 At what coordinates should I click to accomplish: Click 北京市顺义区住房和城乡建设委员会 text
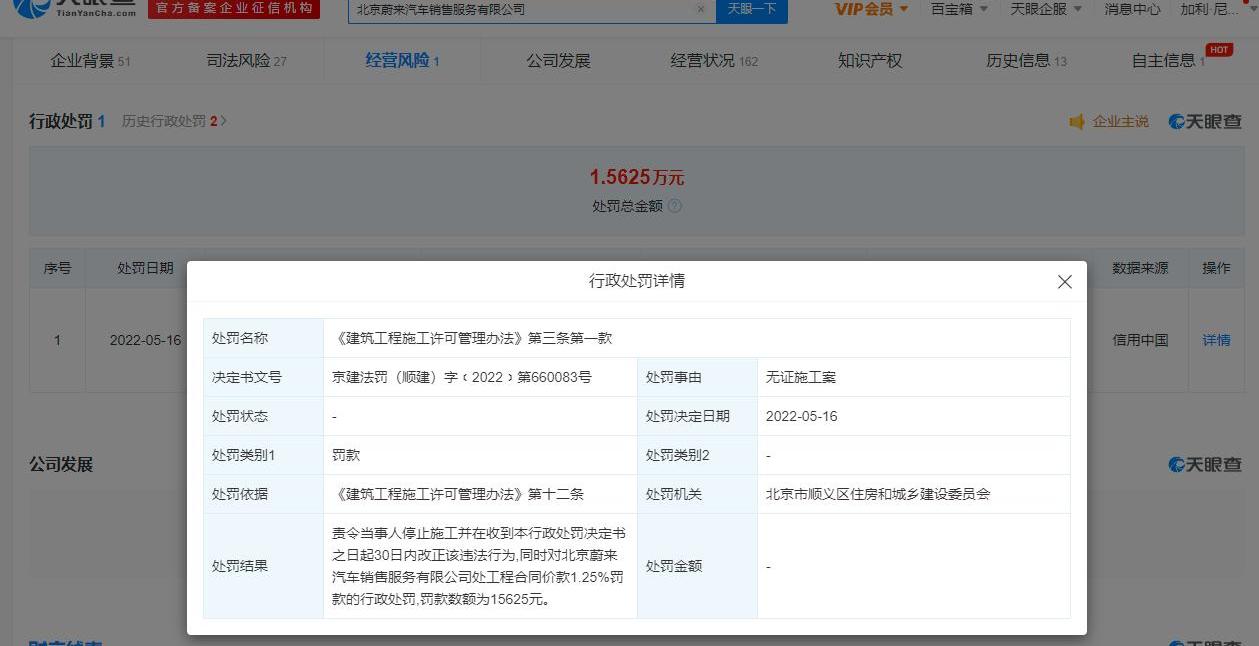click(x=878, y=494)
